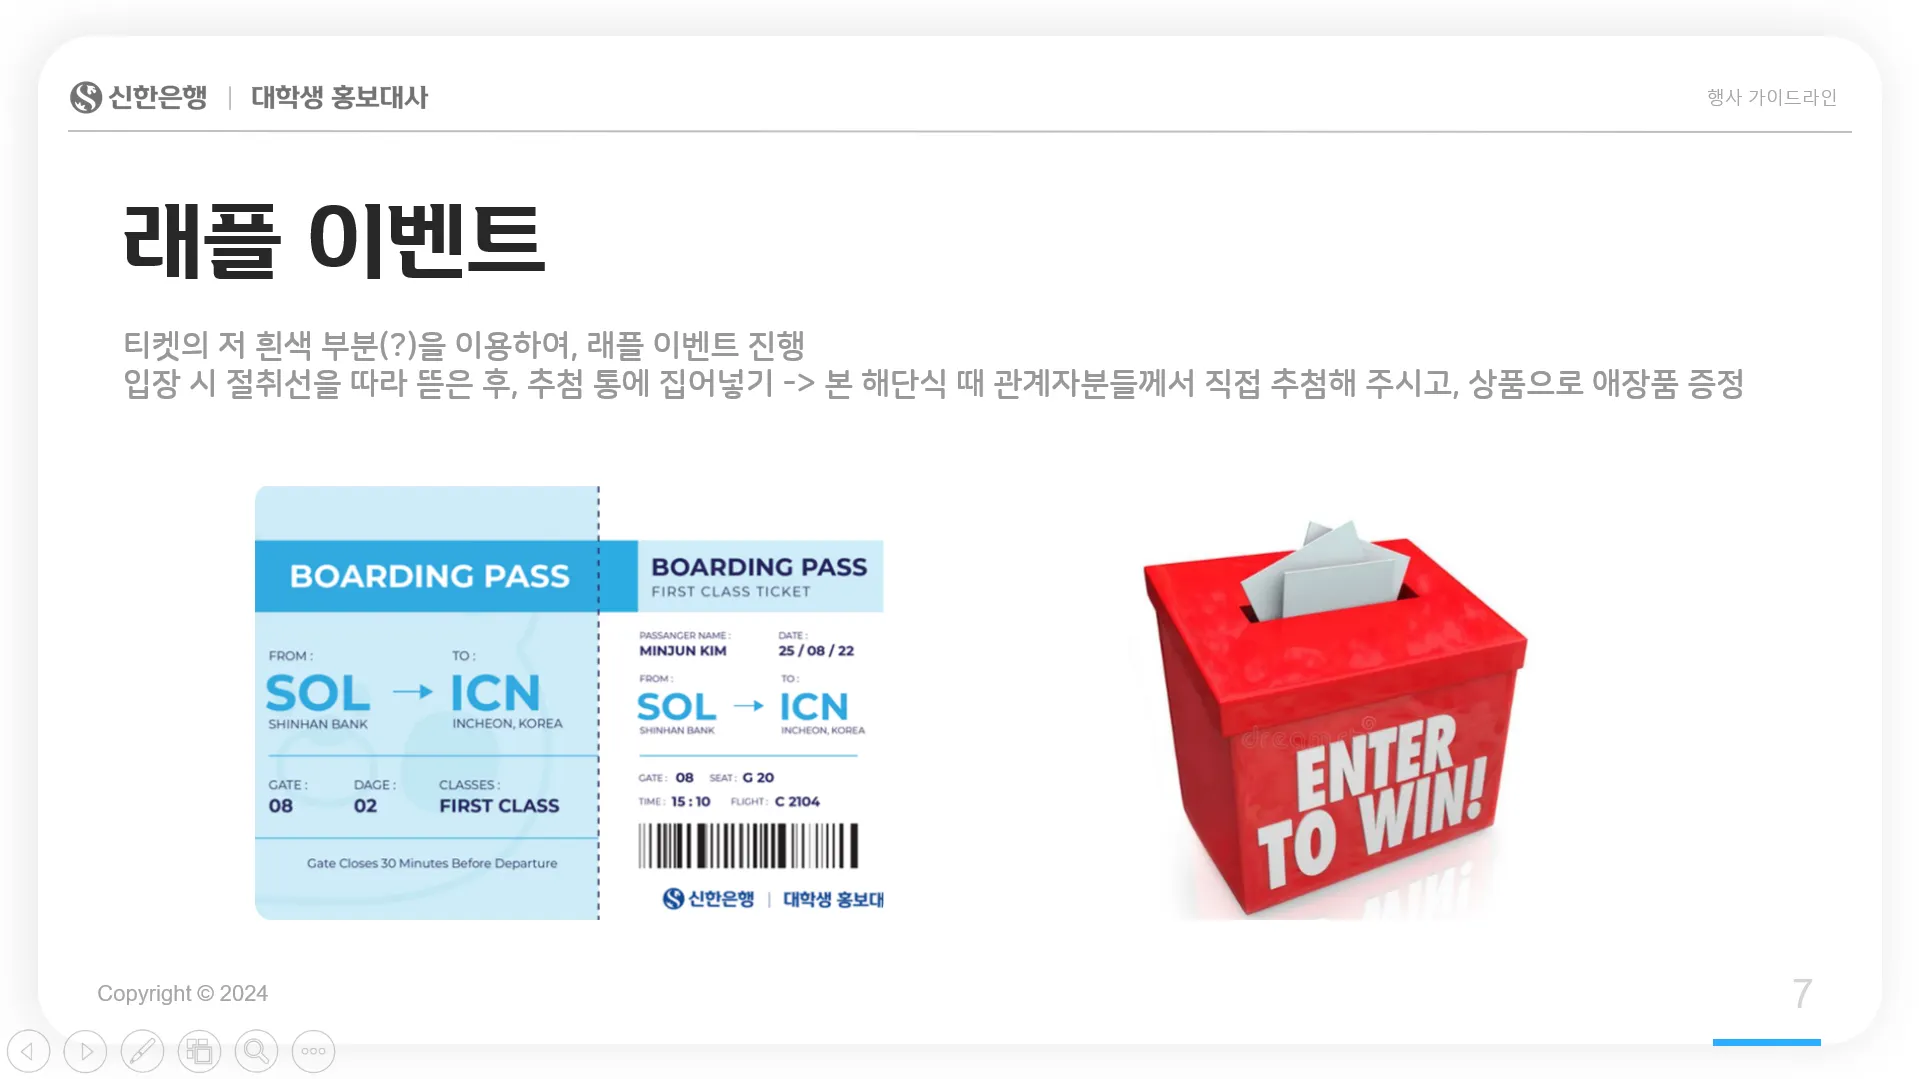The width and height of the screenshot is (1919, 1079).
Task: Click the 행사 가이드라인 label
Action: 1772,97
